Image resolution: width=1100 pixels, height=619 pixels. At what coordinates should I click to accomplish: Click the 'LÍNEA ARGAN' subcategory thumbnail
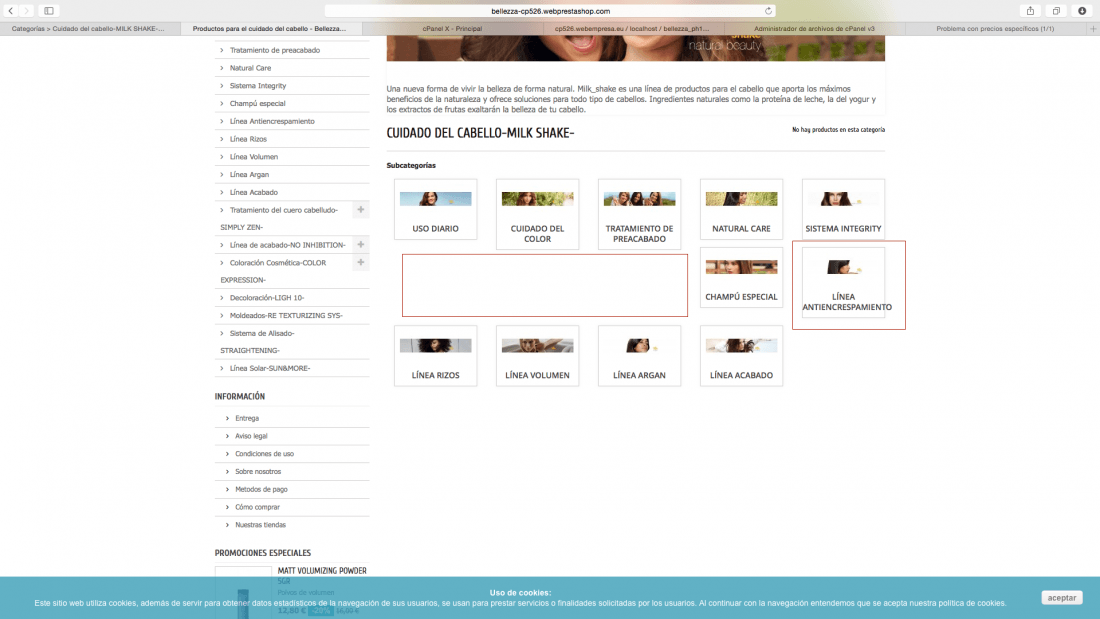639,346
